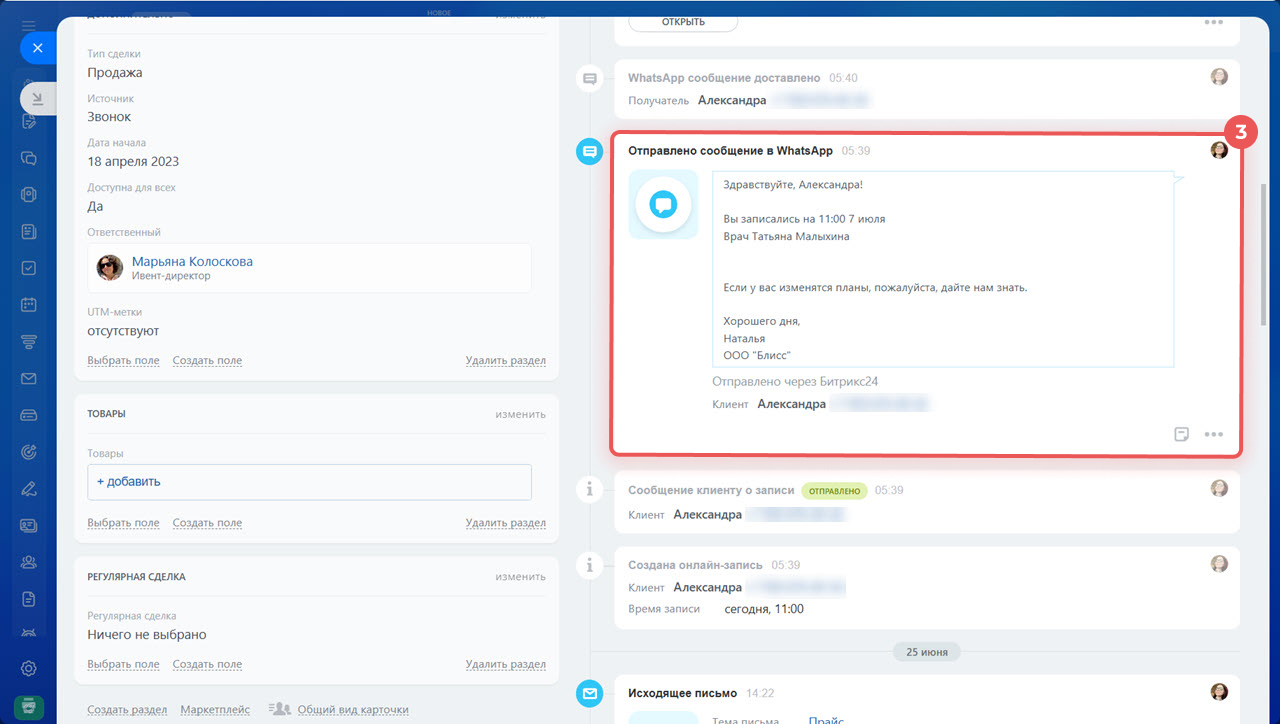Click Создать поле in Регулярная сделка section
Image resolution: width=1280 pixels, height=724 pixels.
(207, 665)
